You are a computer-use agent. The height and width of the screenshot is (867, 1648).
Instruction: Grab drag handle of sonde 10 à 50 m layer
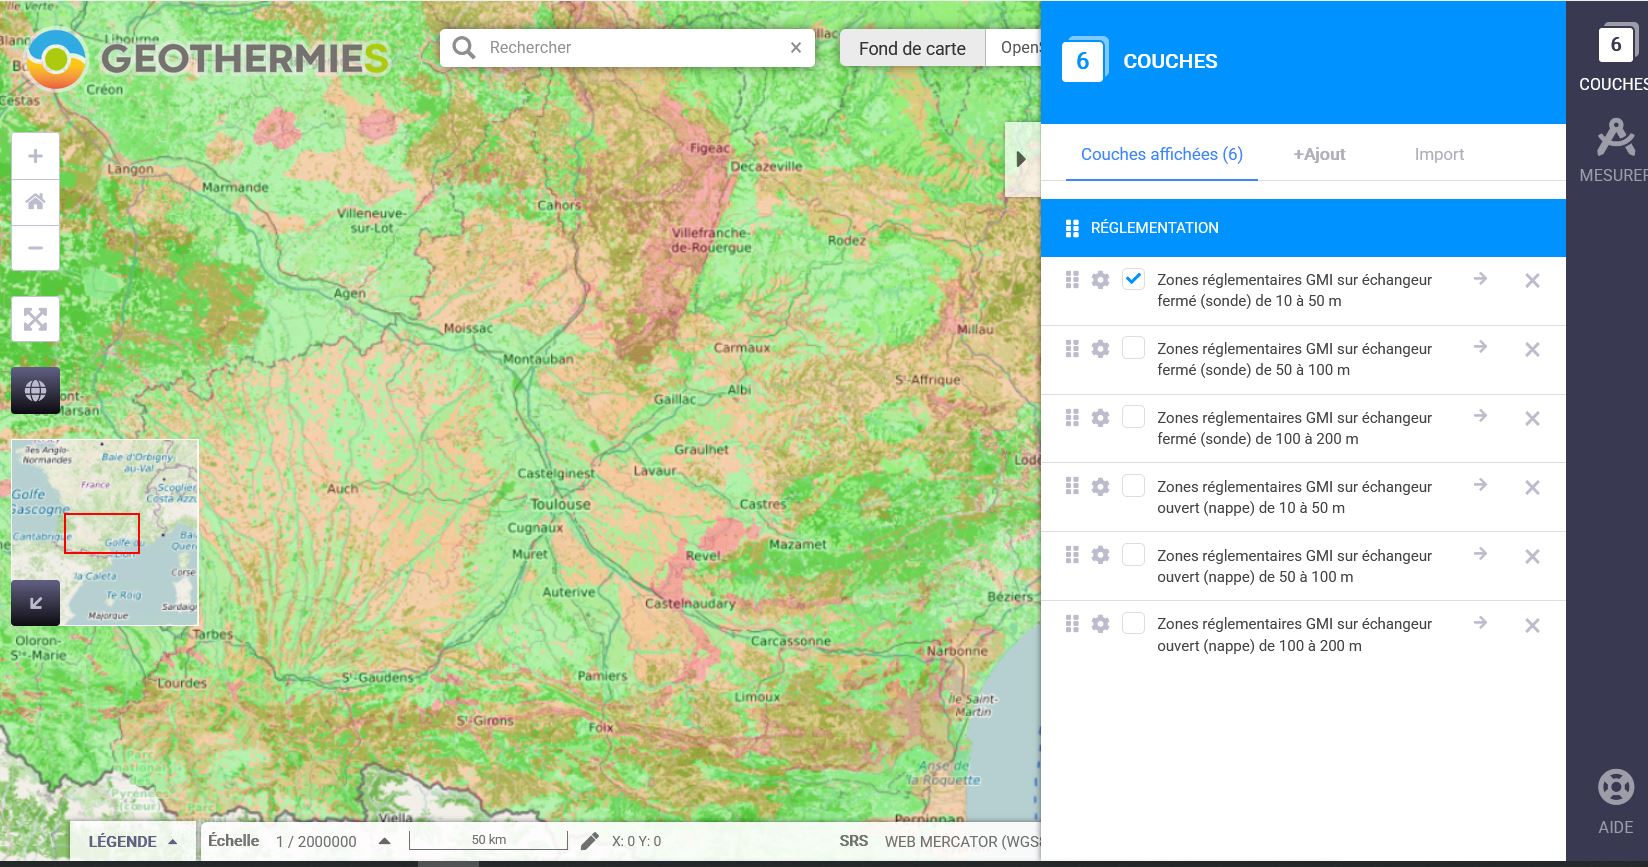[x=1072, y=280]
